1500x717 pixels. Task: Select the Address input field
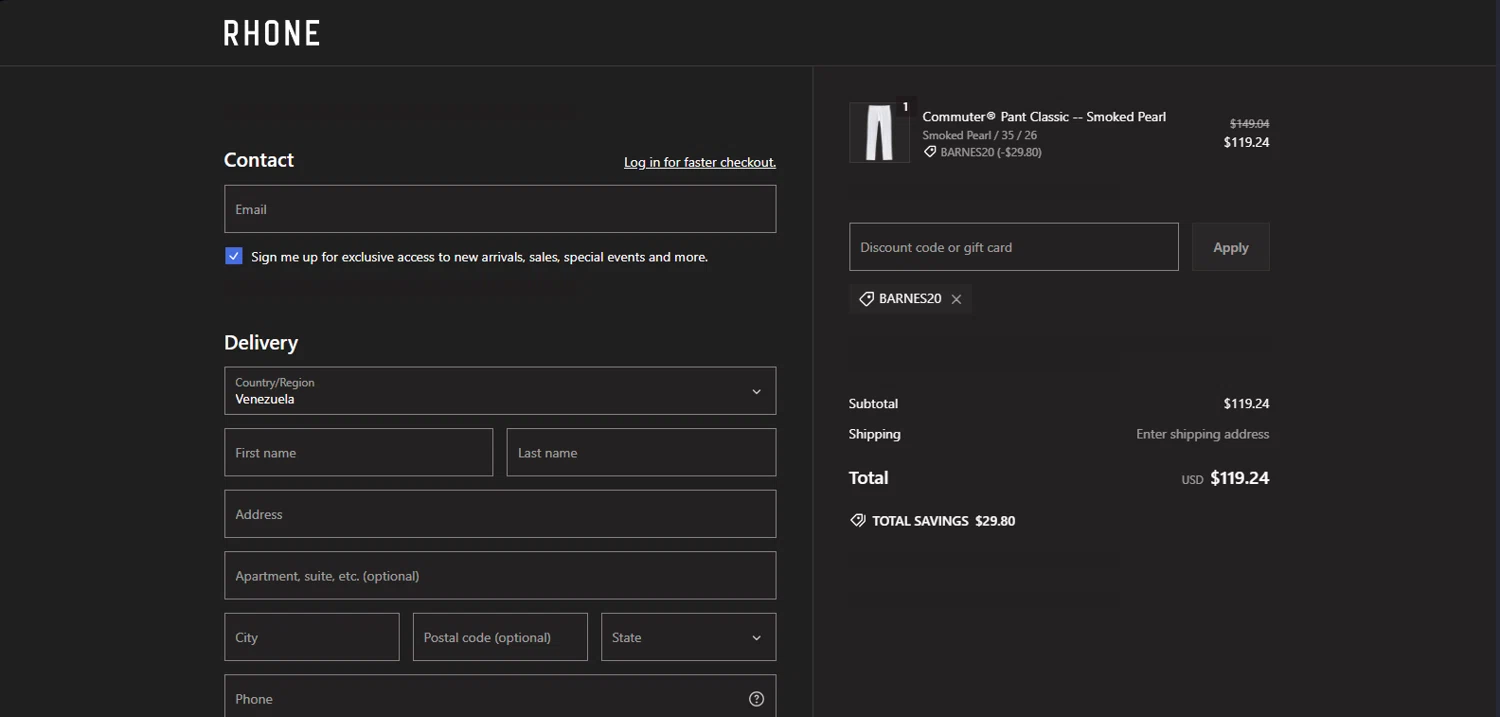pos(499,514)
